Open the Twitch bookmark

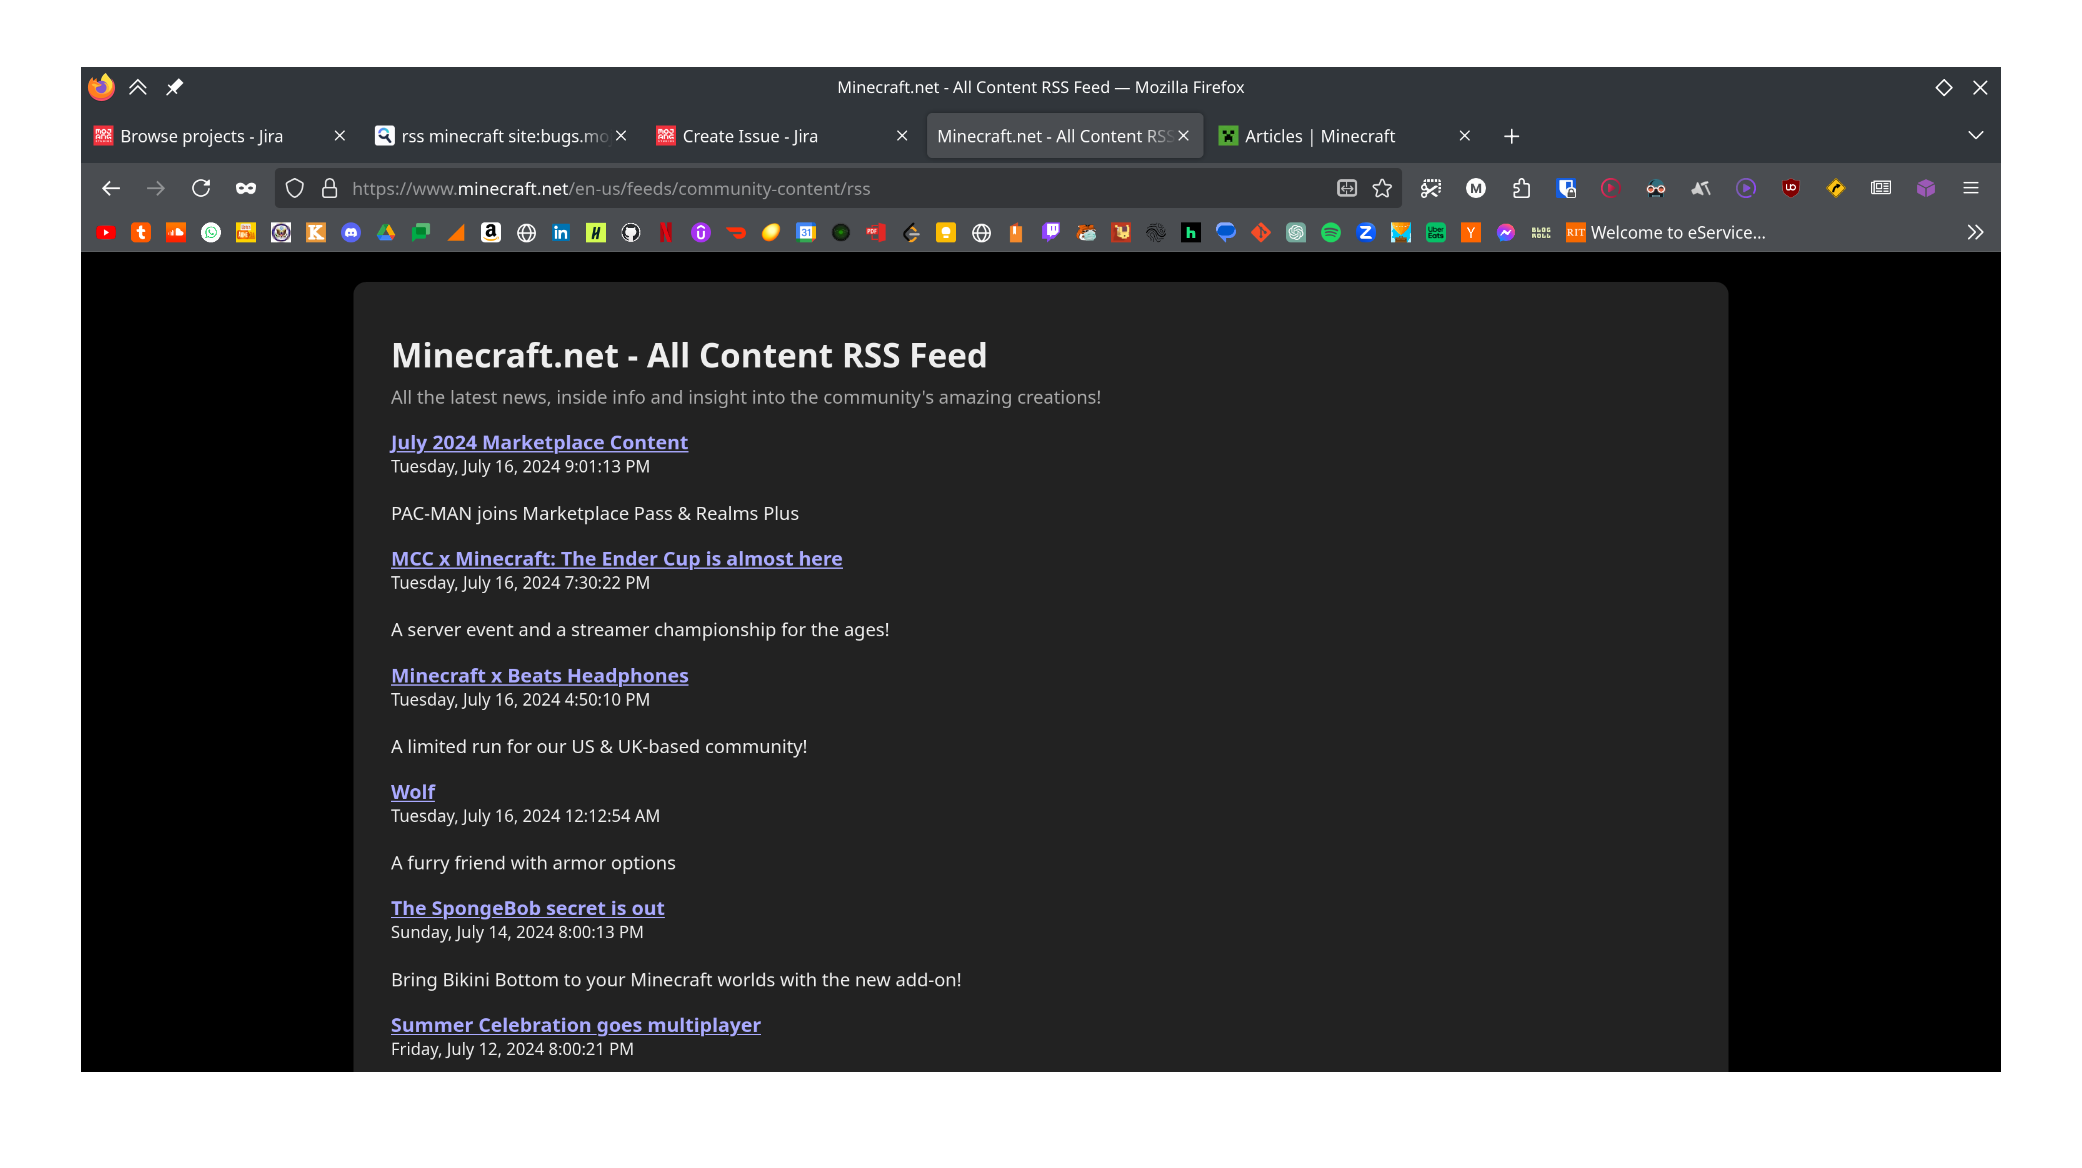tap(1050, 233)
